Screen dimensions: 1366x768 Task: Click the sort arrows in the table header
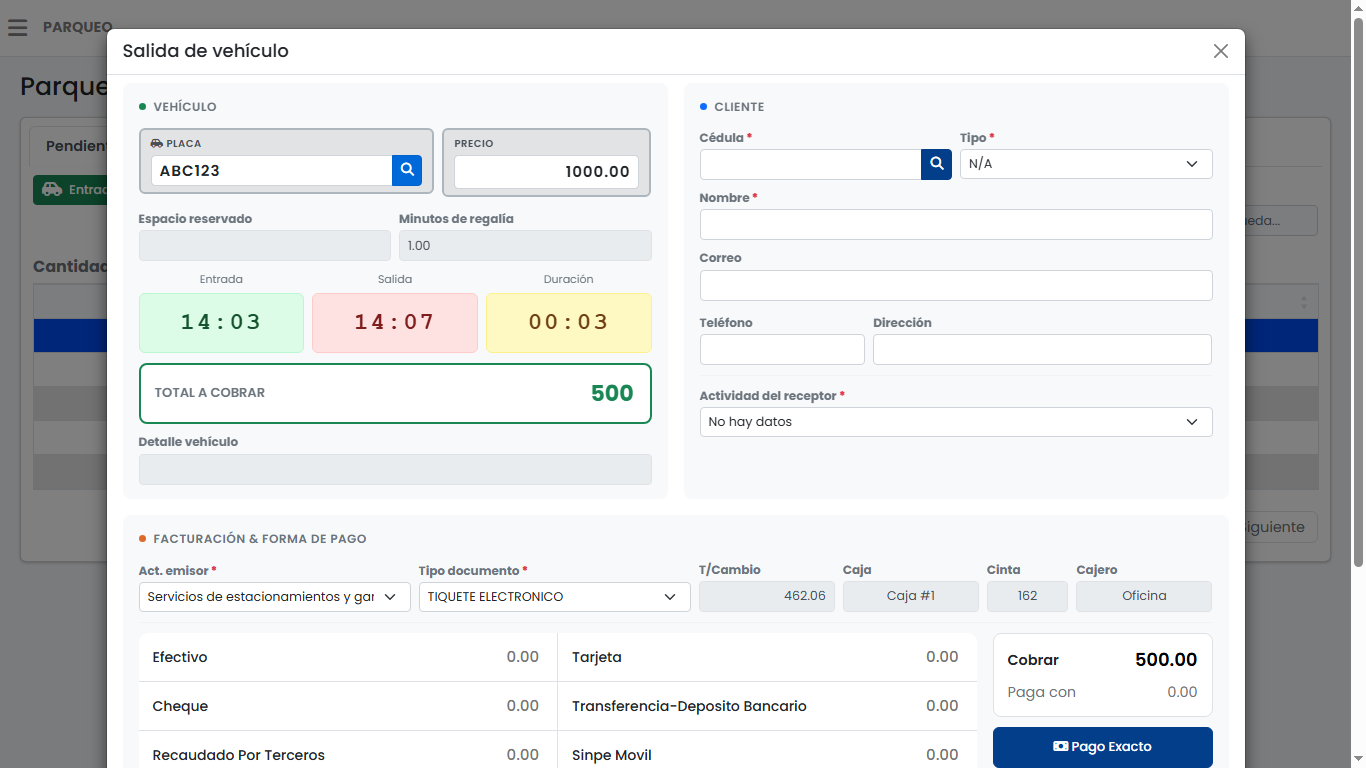point(1302,301)
